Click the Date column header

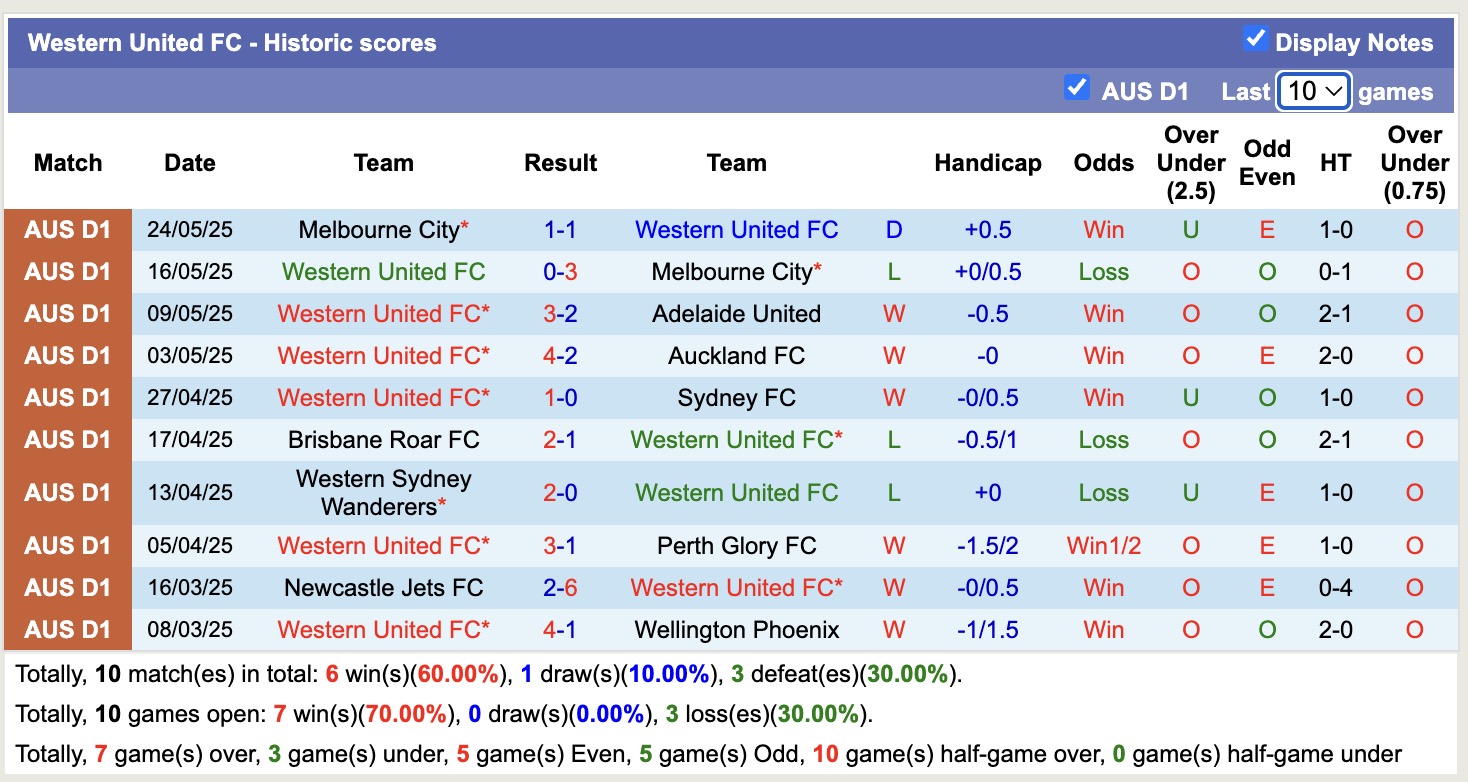189,162
